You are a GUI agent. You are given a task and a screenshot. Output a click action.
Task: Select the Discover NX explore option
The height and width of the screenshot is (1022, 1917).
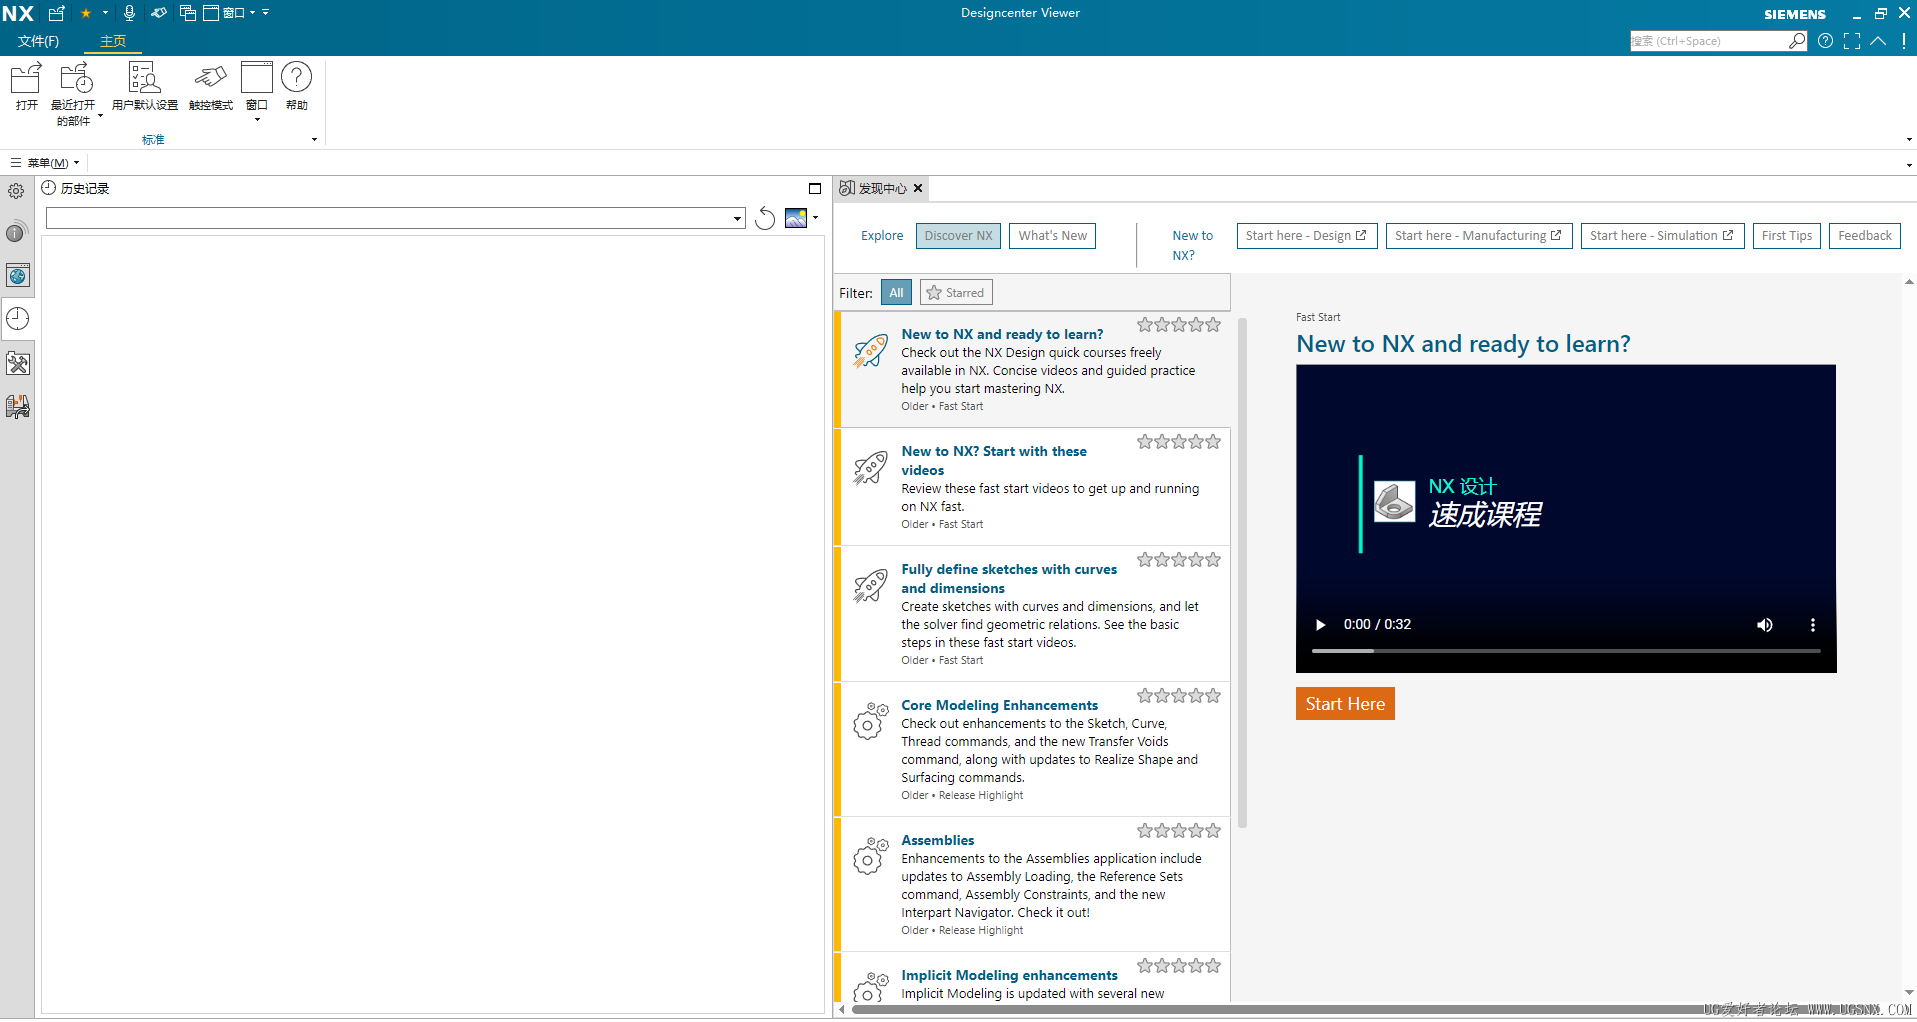[x=958, y=236]
